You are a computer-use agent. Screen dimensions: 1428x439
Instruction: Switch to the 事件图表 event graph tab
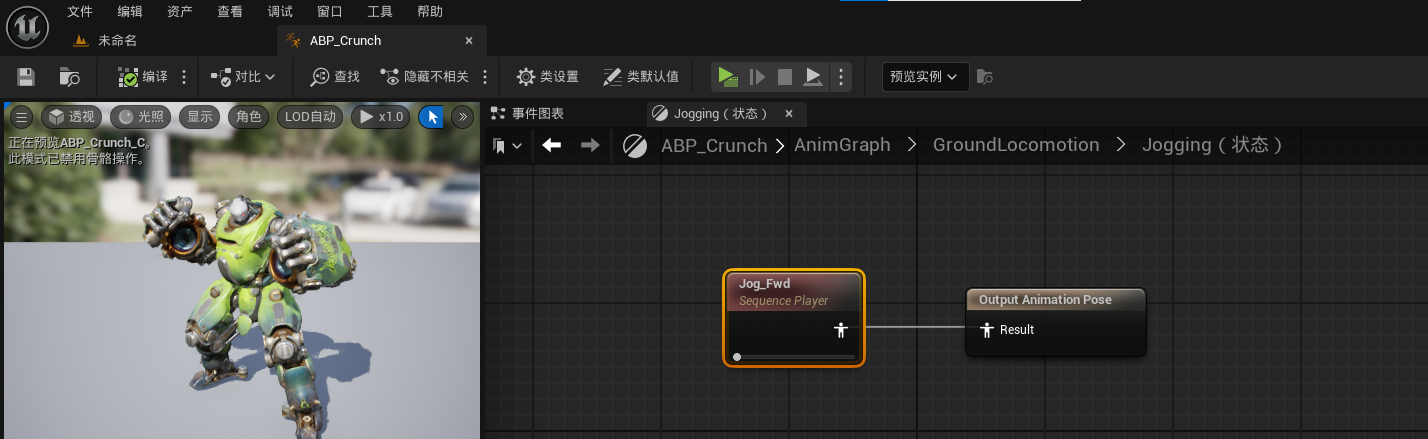528,114
